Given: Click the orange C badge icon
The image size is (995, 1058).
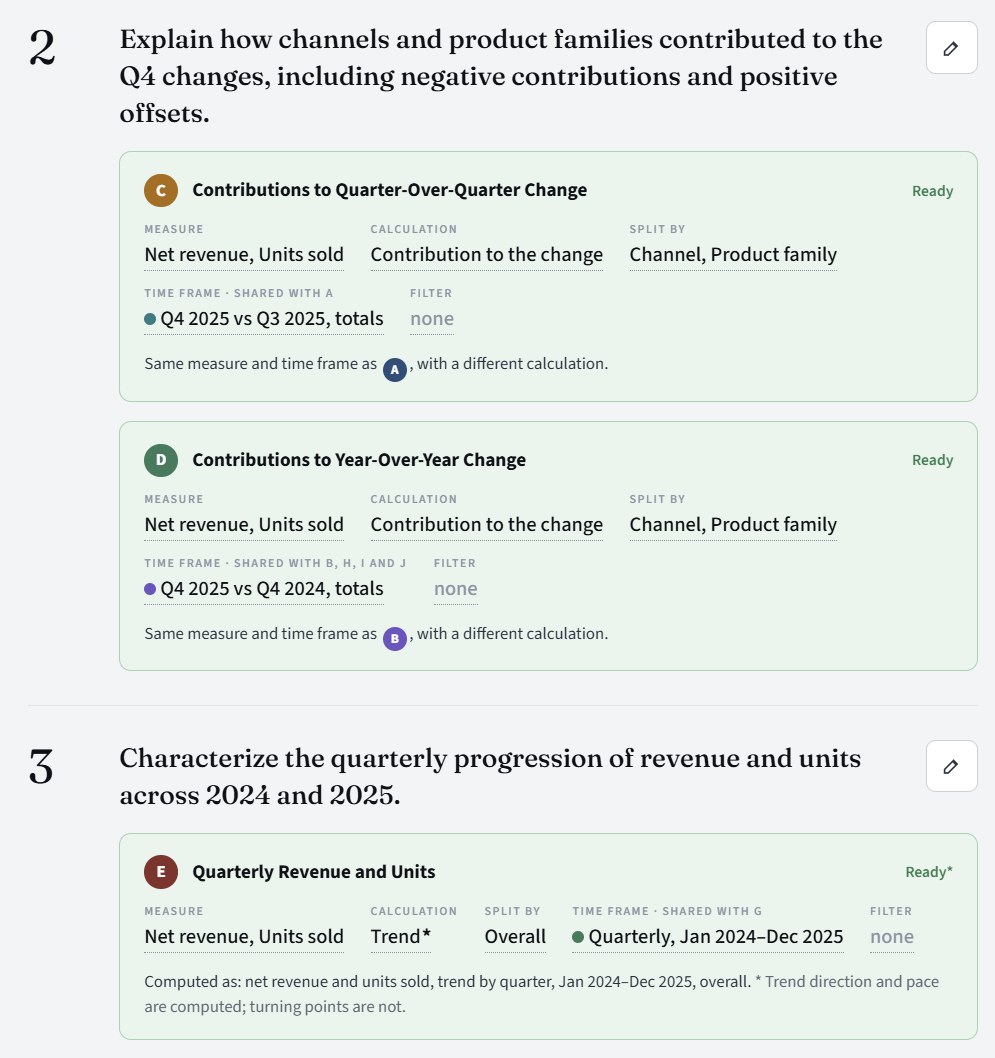Looking at the screenshot, I should point(161,190).
